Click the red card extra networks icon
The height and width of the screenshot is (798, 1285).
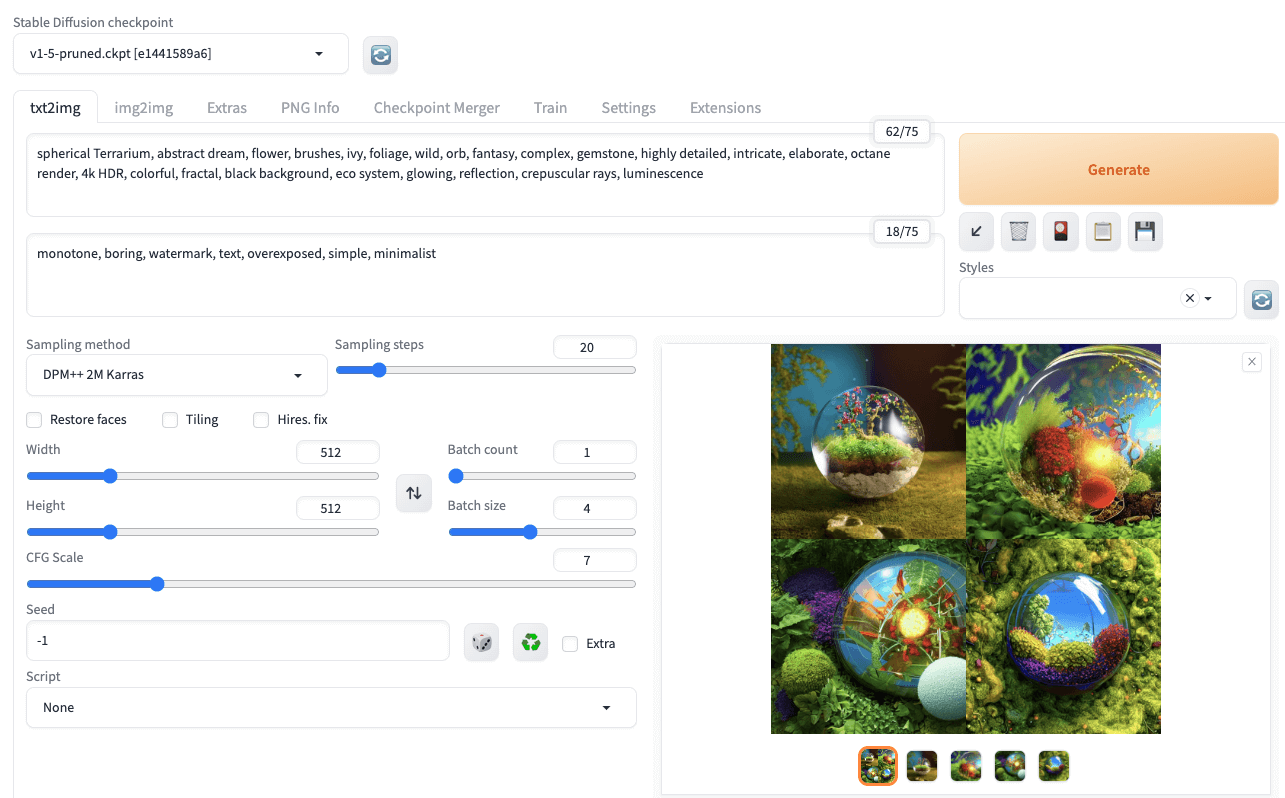1060,232
